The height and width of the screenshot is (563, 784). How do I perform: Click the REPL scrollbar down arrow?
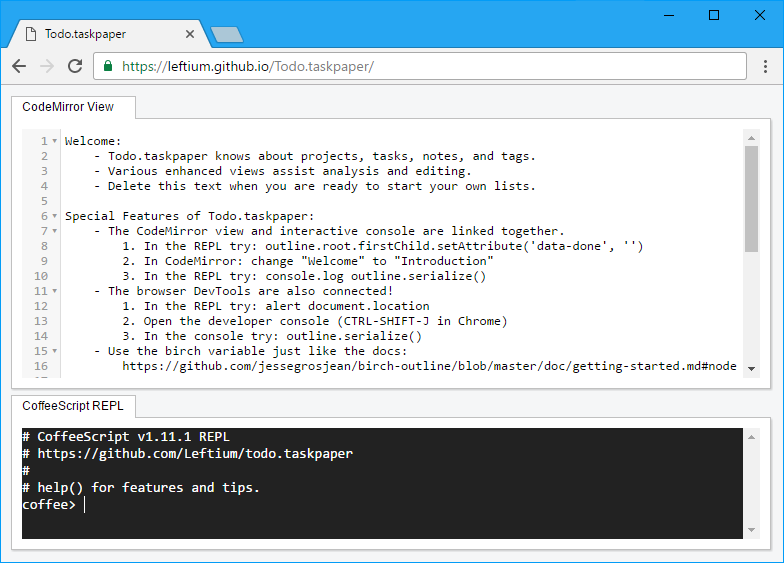(x=751, y=530)
